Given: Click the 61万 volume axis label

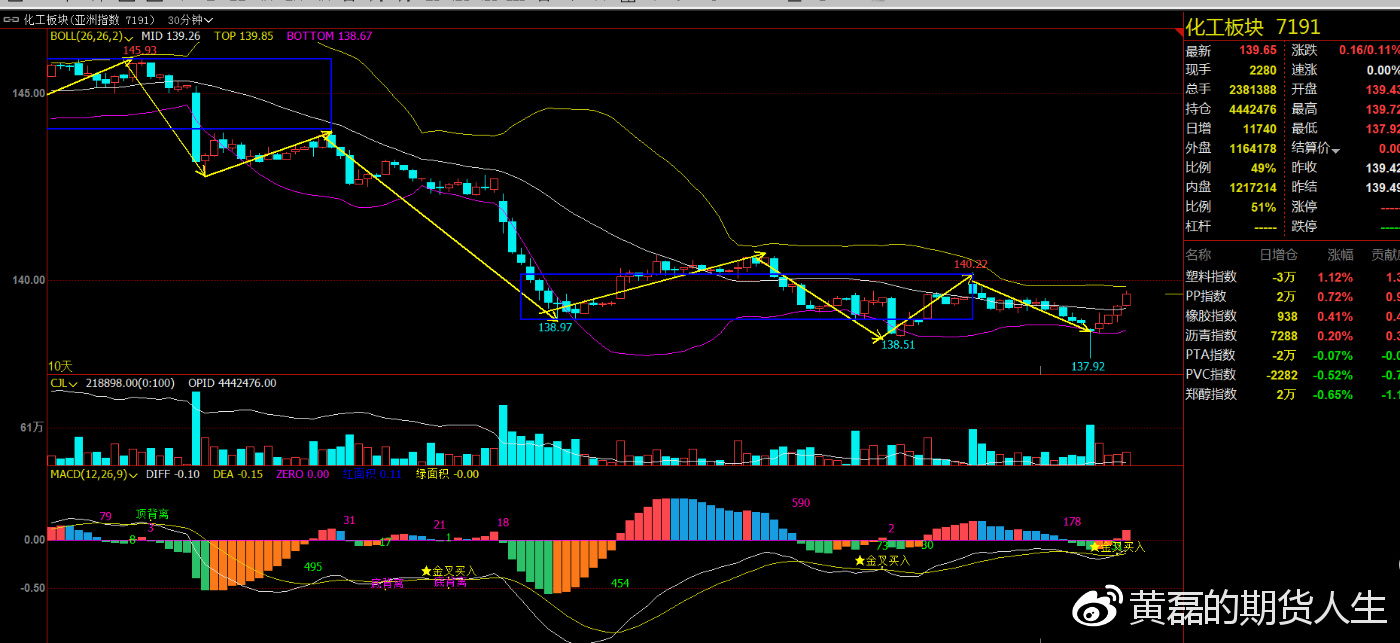Looking at the screenshot, I should coord(32,428).
